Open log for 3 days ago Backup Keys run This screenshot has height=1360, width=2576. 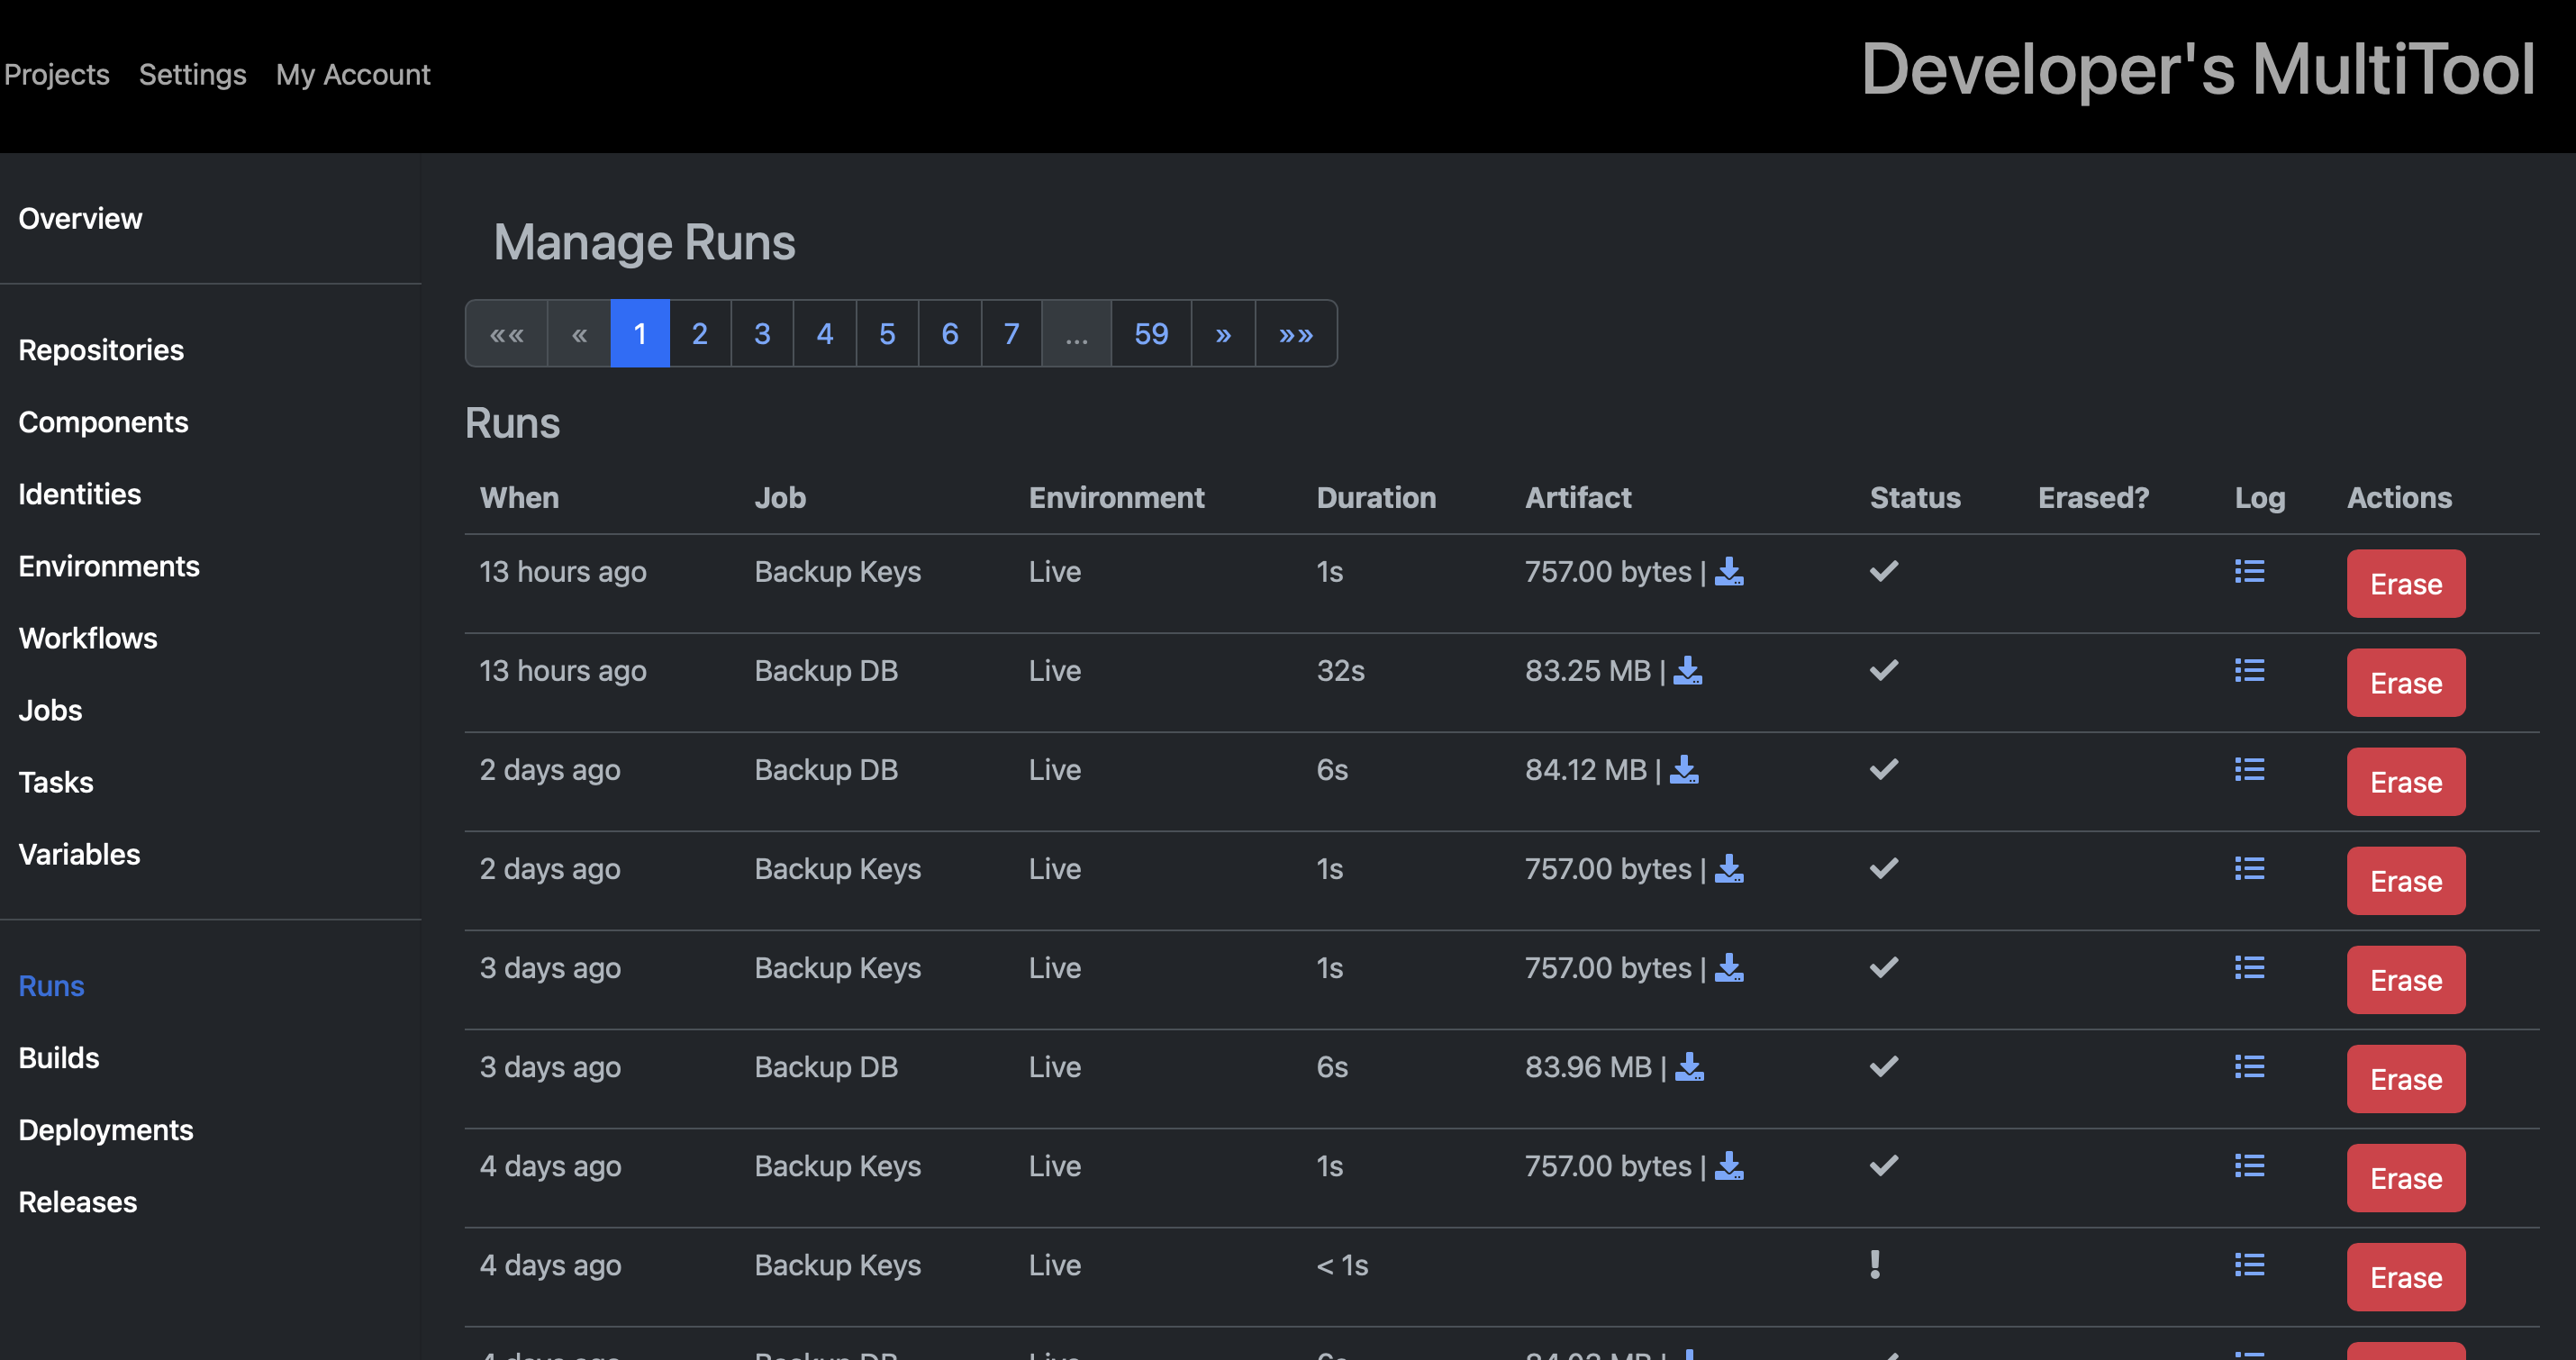2249,967
